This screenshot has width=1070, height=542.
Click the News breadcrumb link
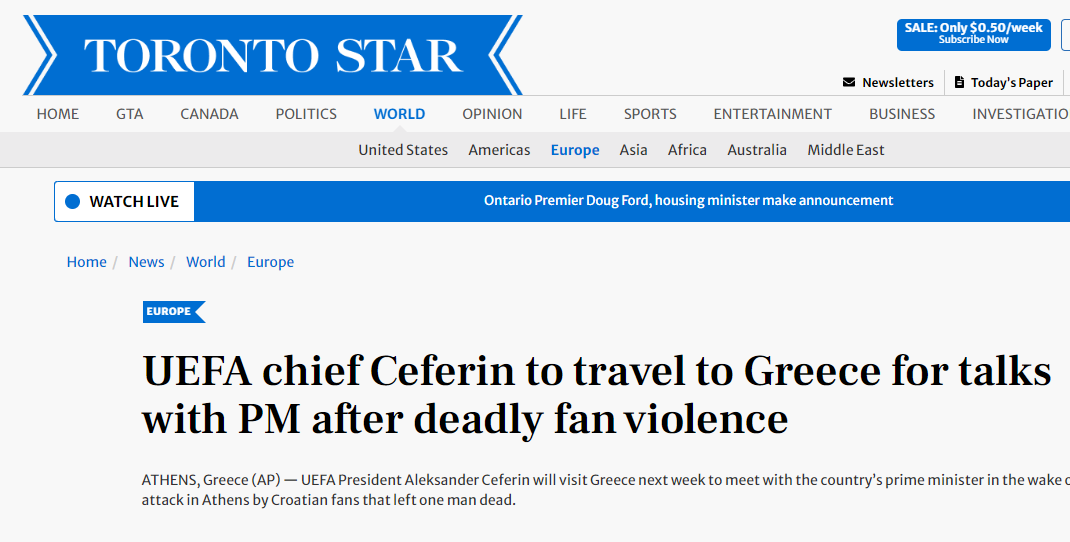(146, 262)
